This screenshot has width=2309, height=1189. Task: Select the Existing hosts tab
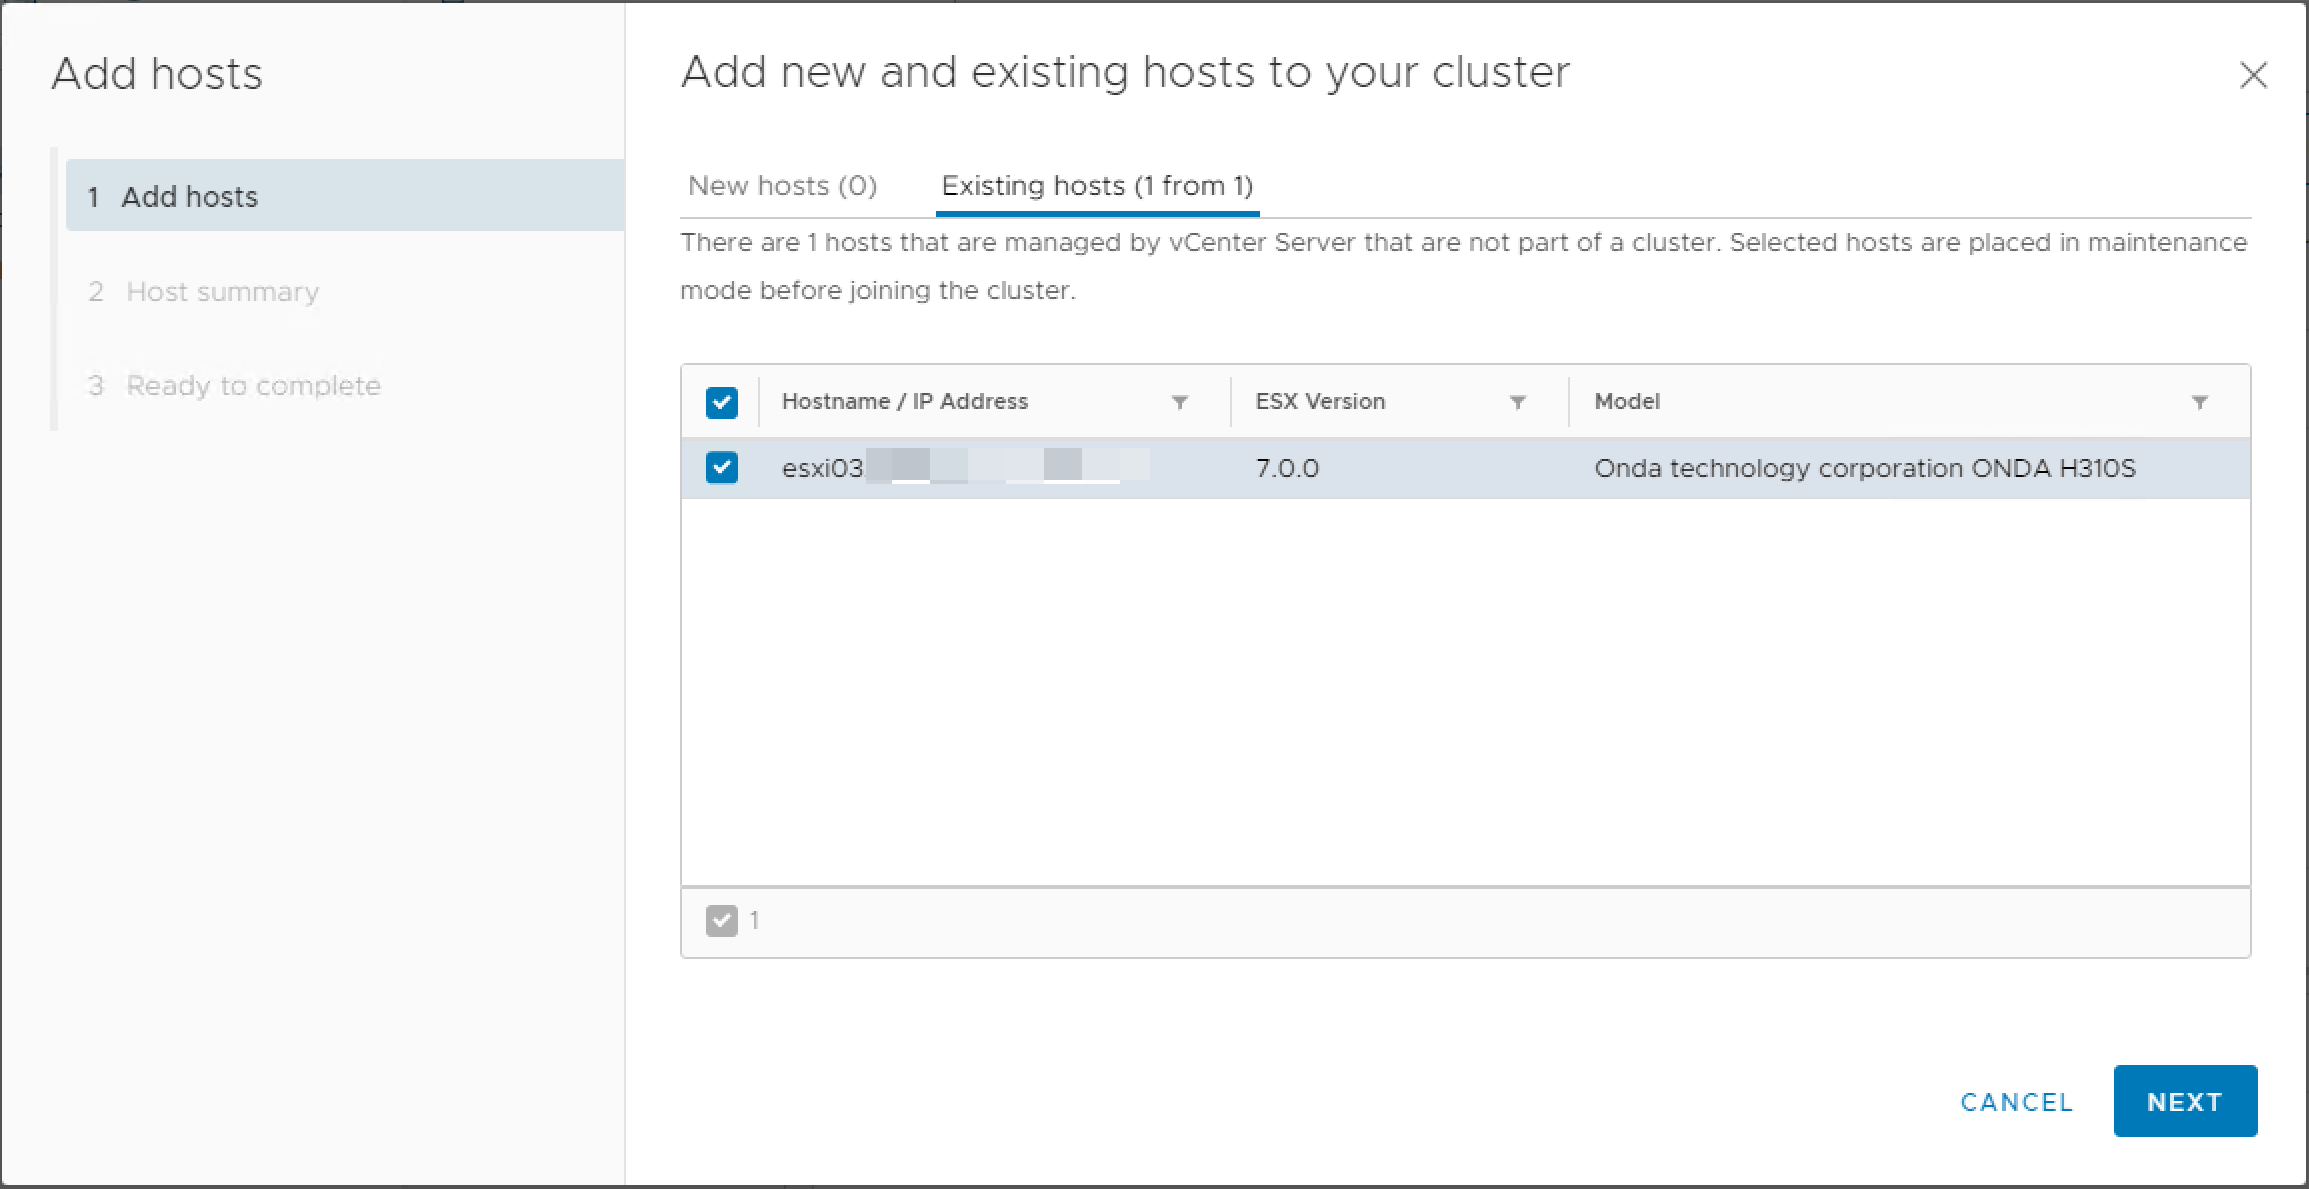[1097, 186]
